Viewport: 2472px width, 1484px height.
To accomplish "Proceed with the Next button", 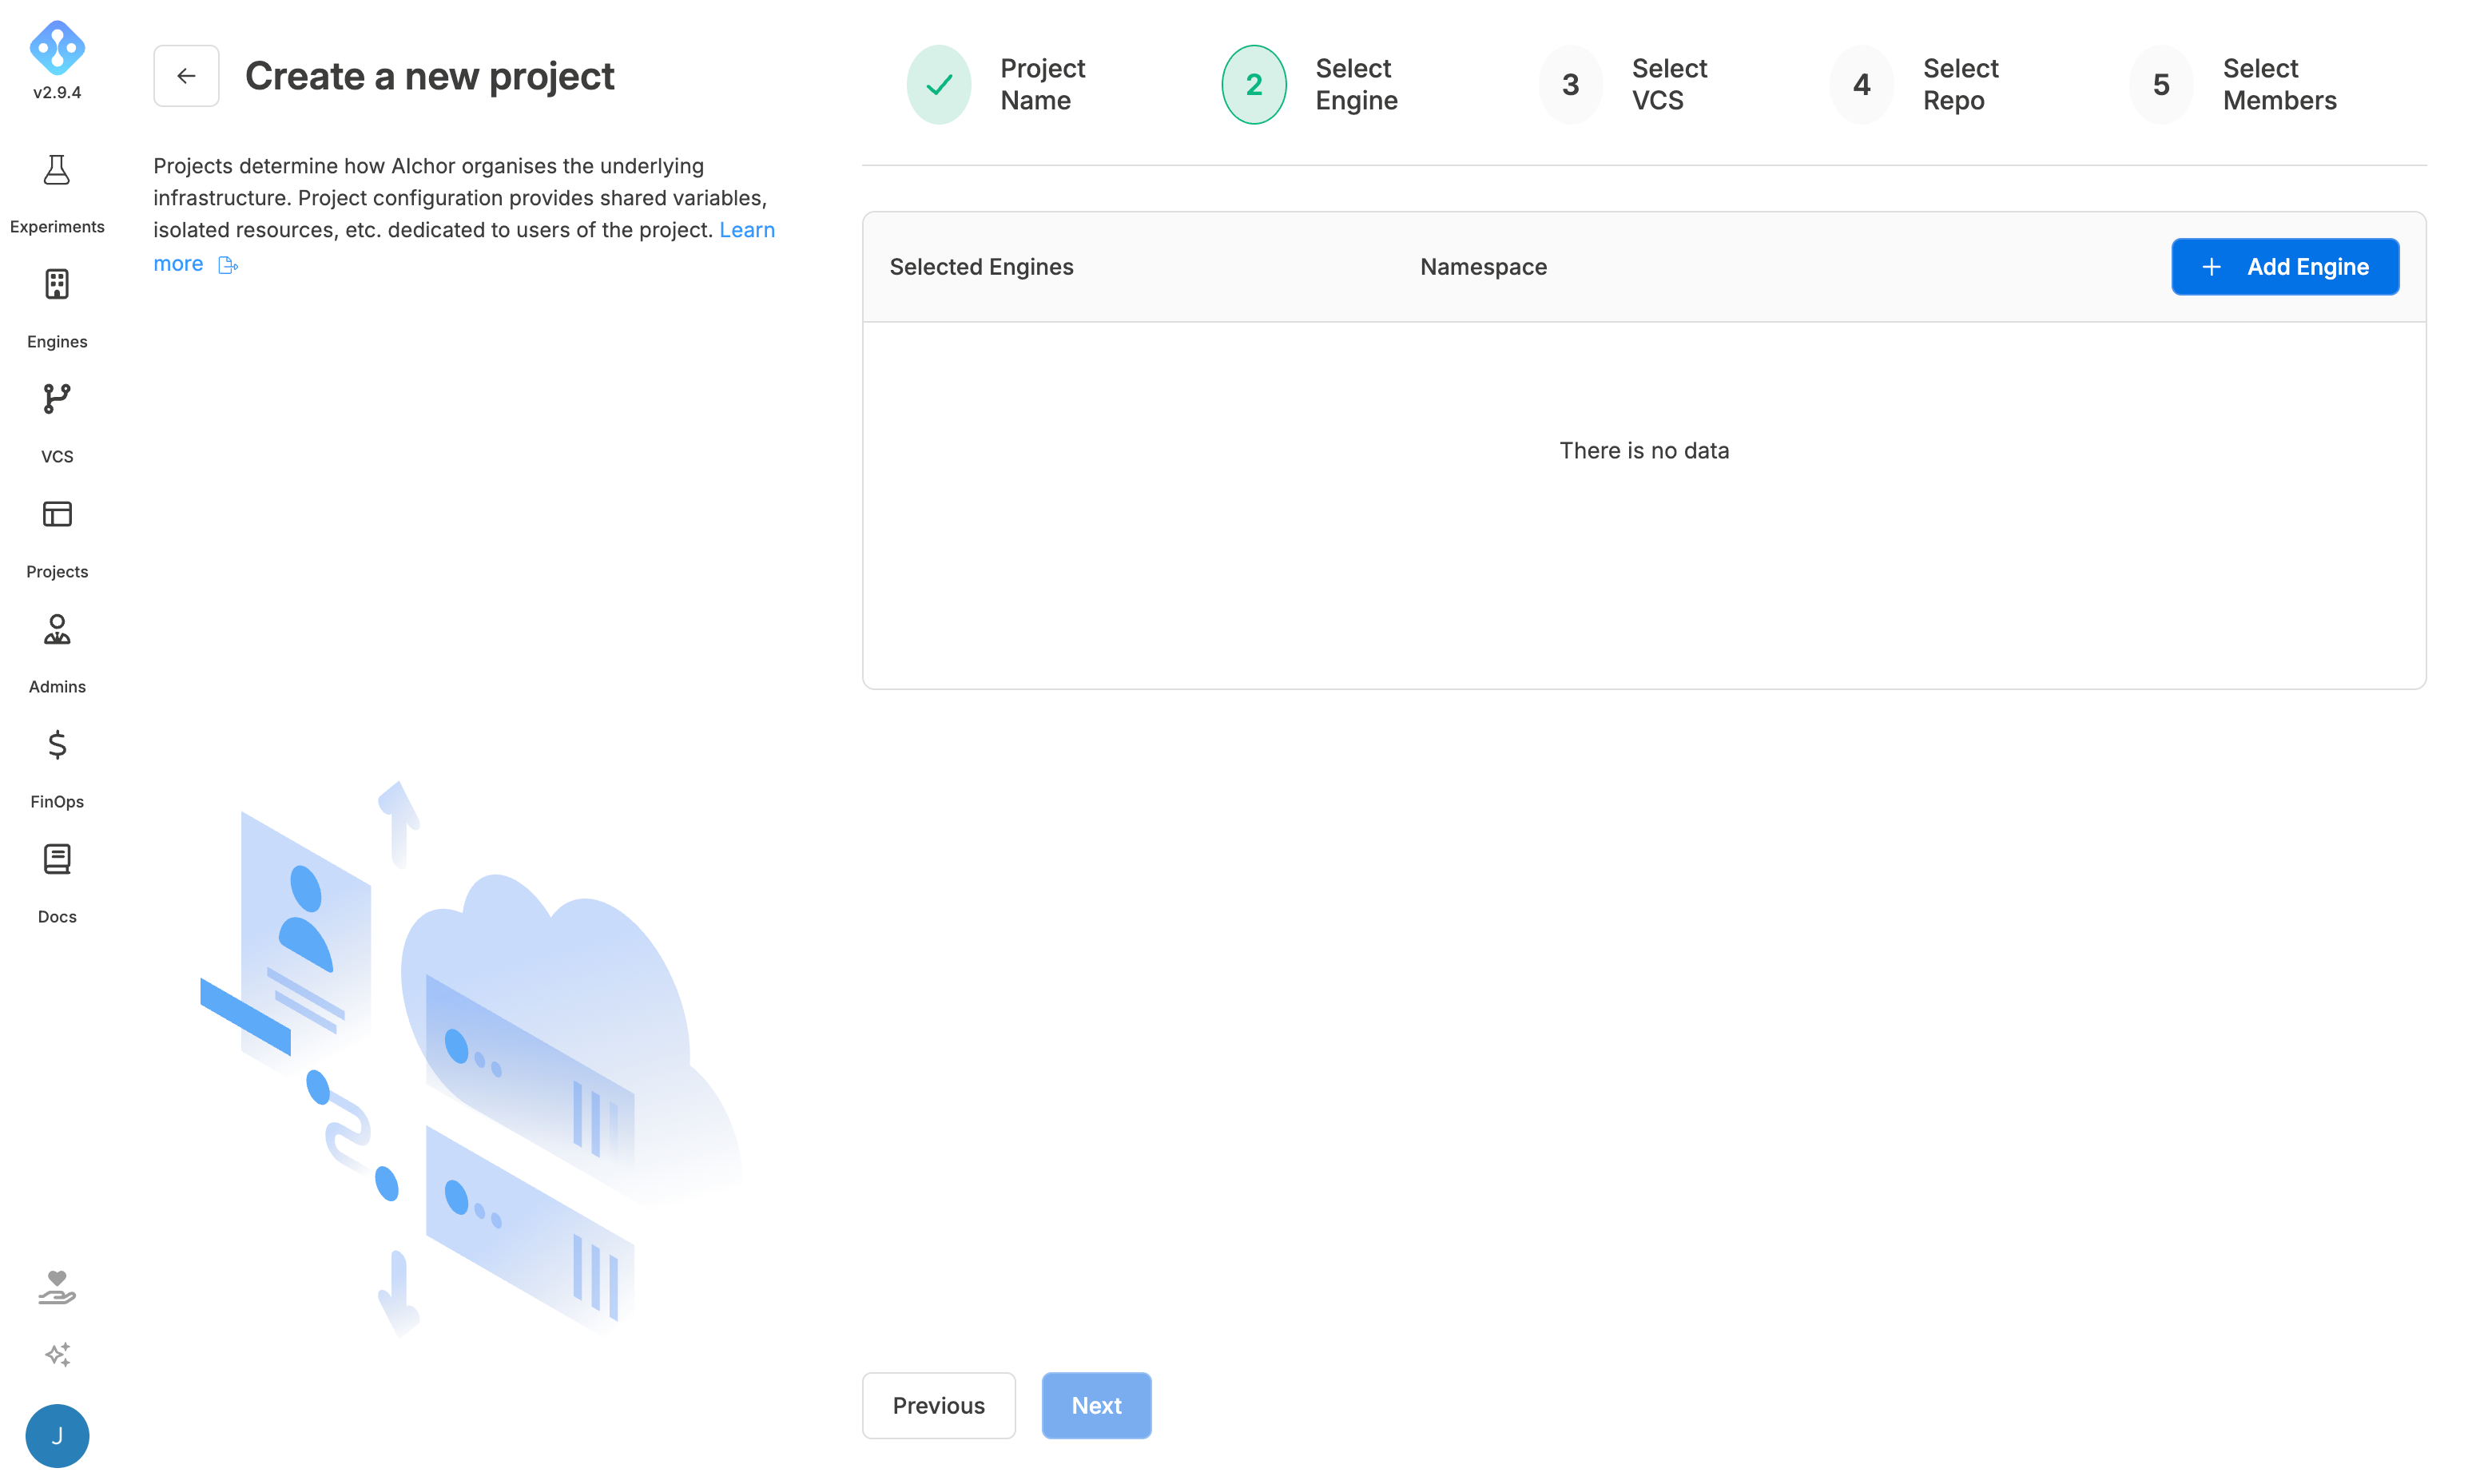I will pos(1097,1405).
